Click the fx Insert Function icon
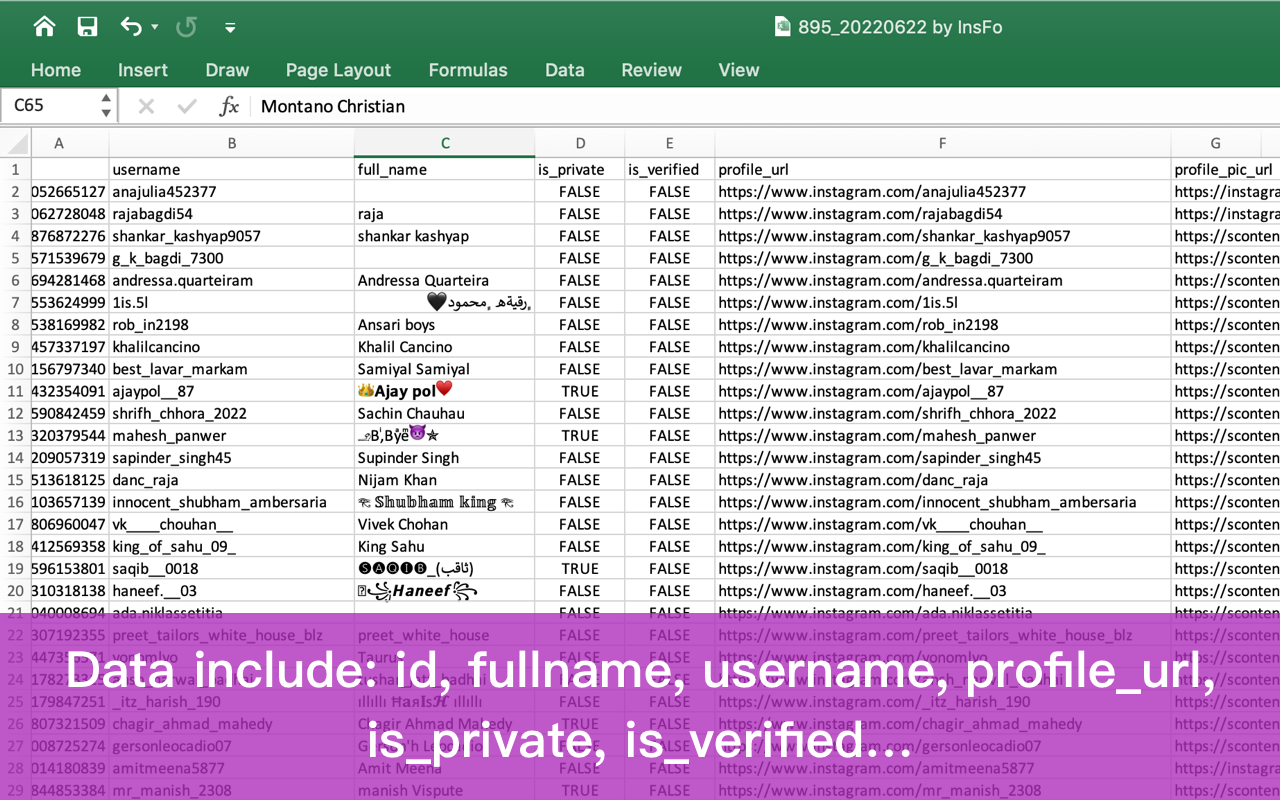 (229, 106)
